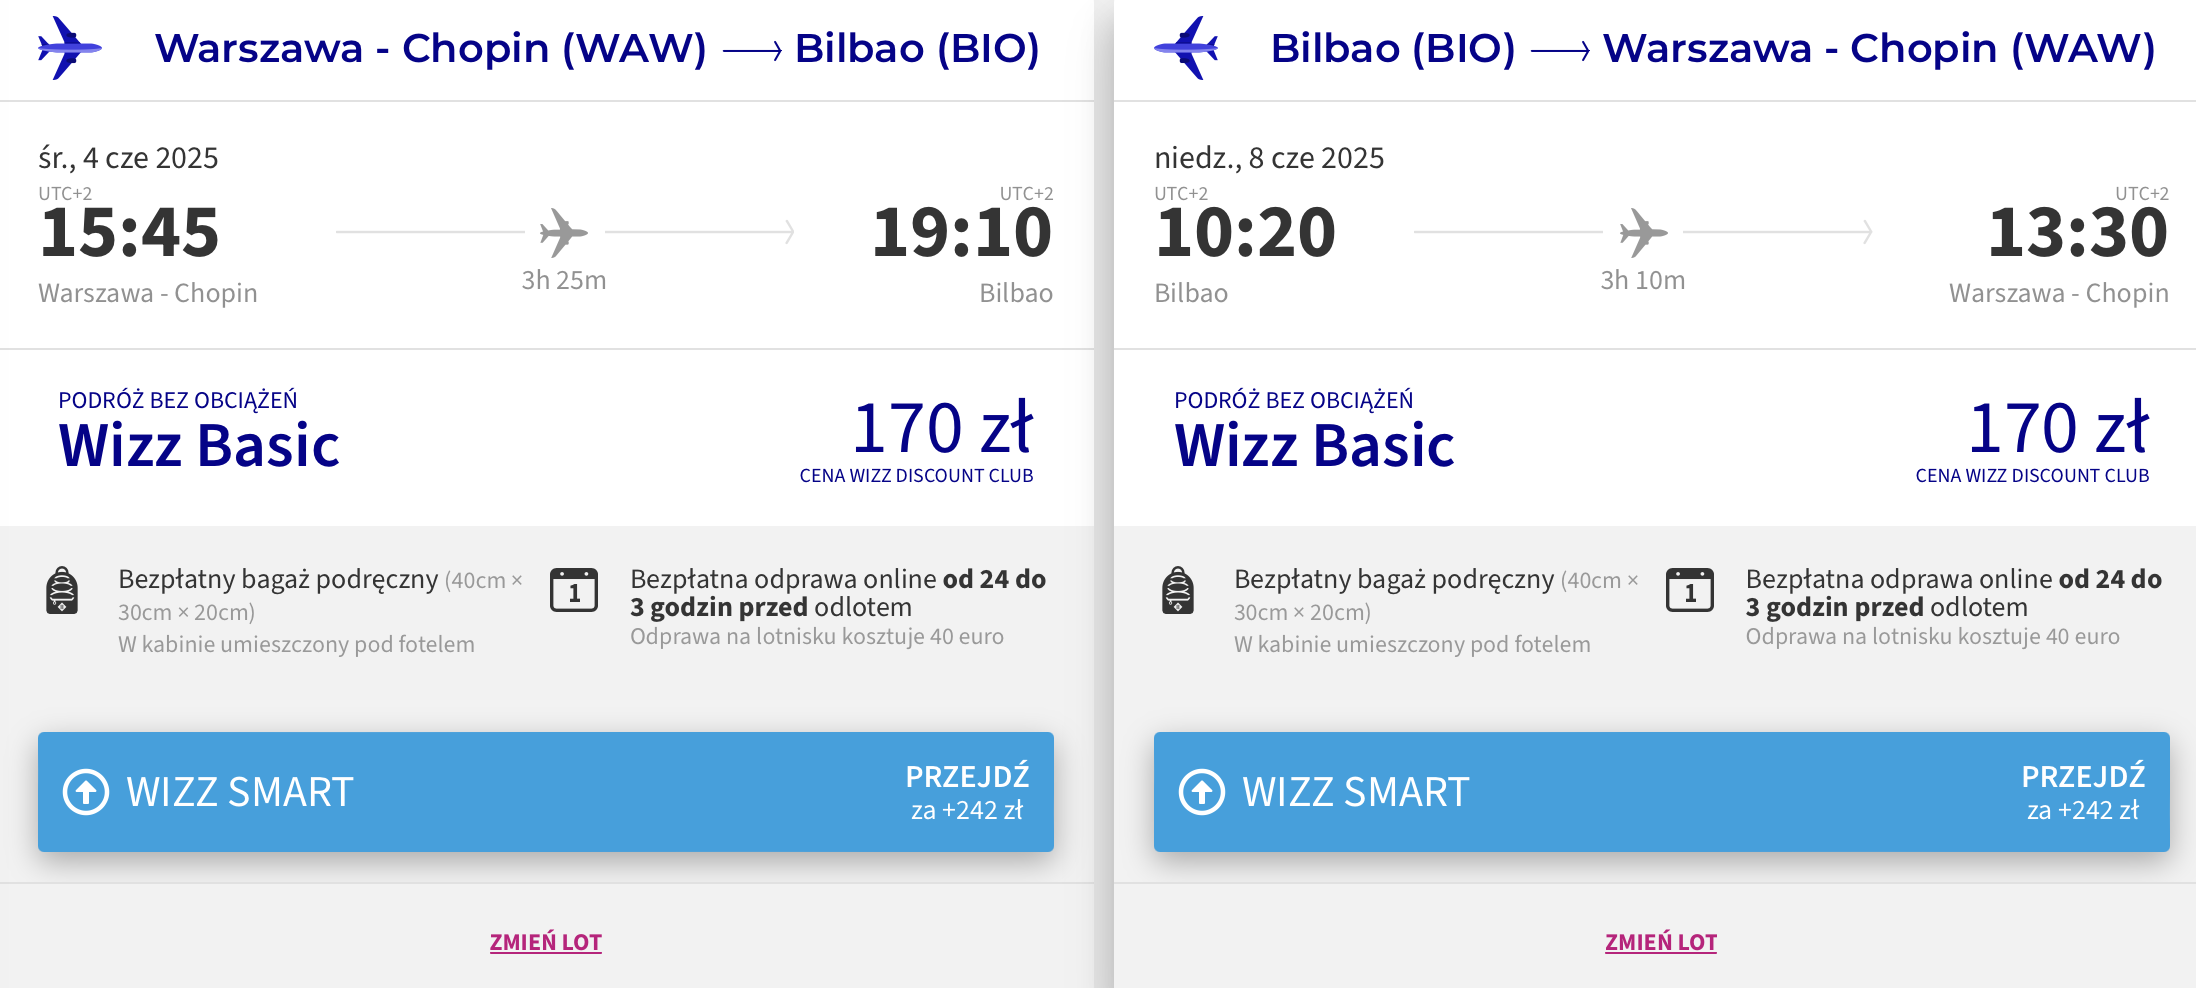The width and height of the screenshot is (2196, 988).
Task: Click the airplane icon beside Bilbao (BIO) header
Action: click(1186, 48)
